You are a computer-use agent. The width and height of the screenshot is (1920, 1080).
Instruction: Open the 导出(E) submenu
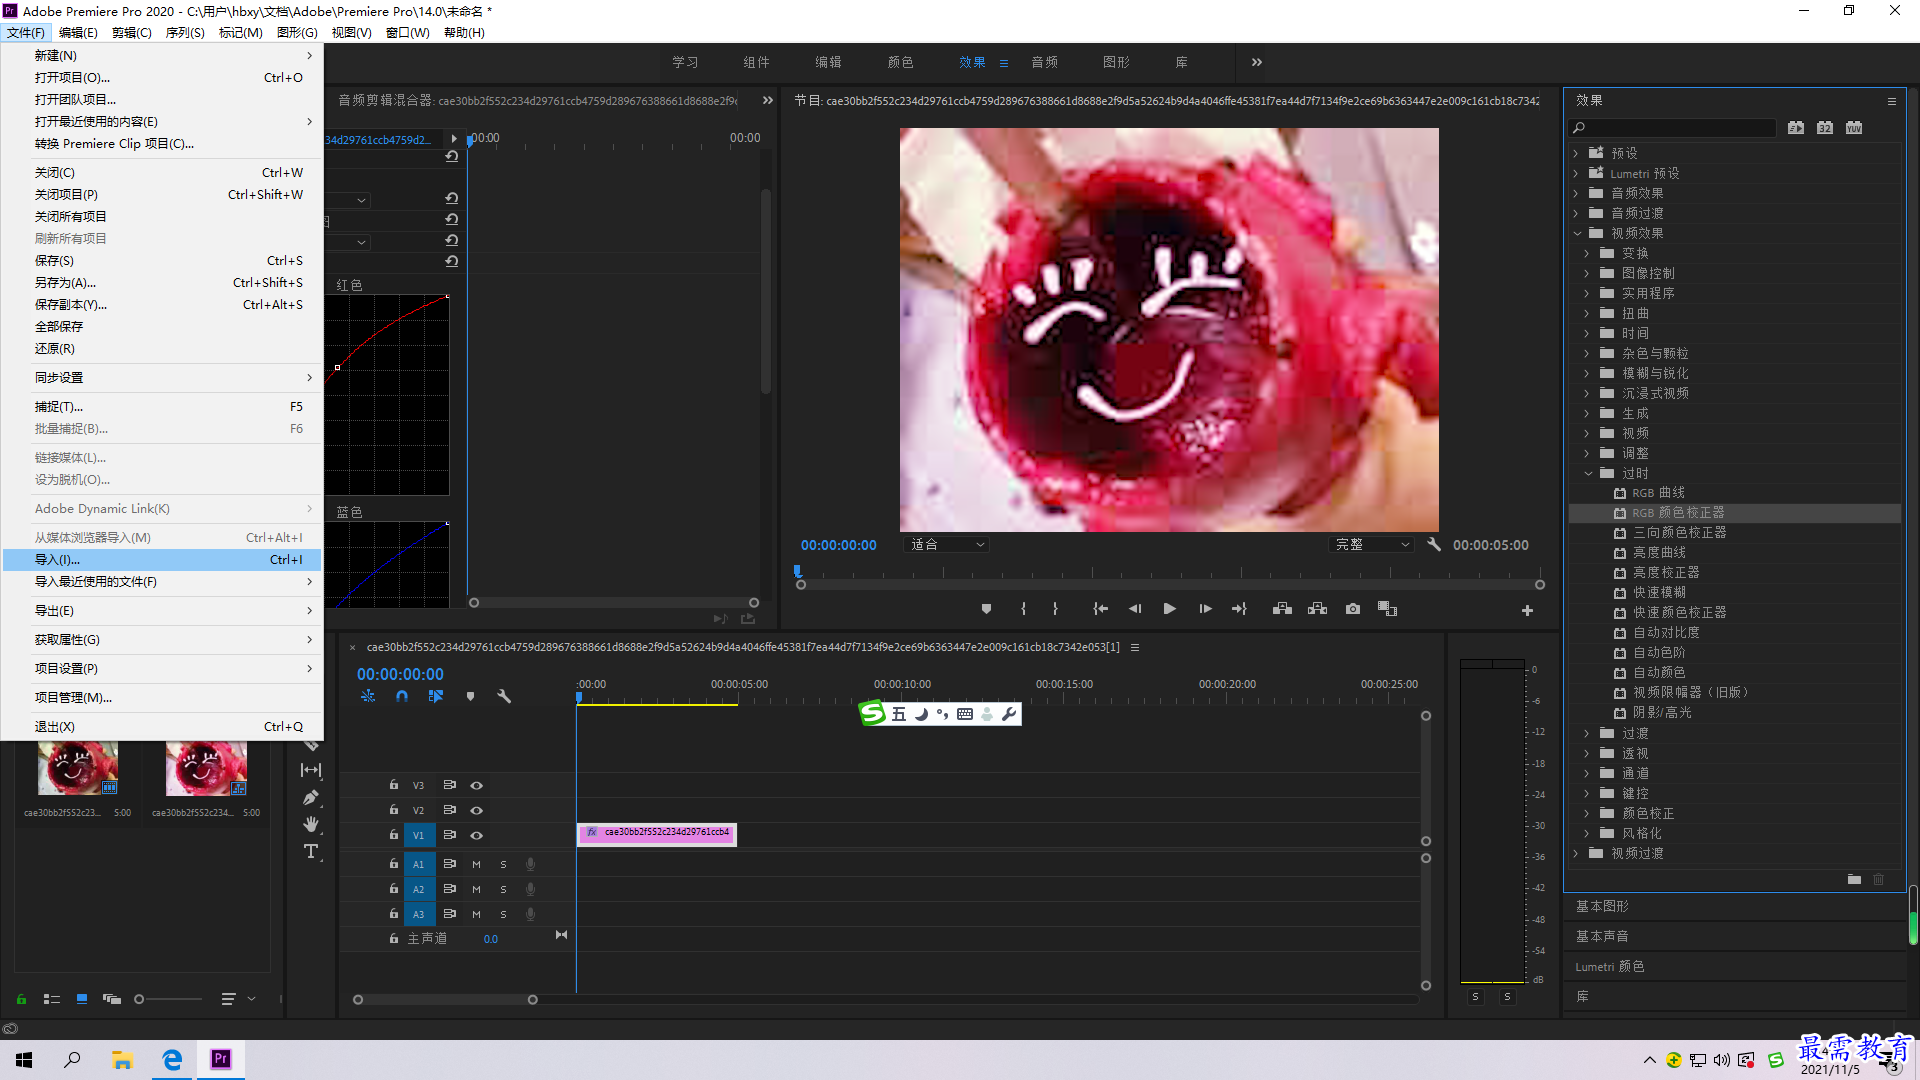pos(162,611)
